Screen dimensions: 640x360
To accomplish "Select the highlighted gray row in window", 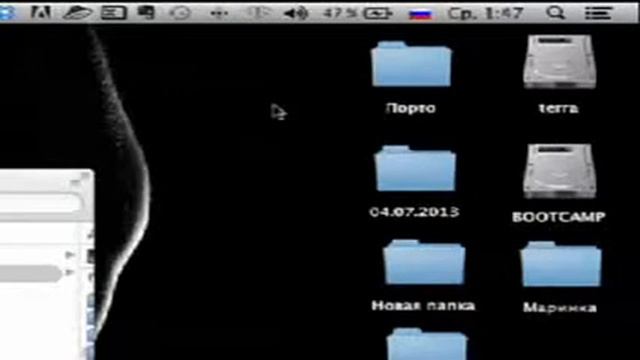I will [x=31, y=273].
